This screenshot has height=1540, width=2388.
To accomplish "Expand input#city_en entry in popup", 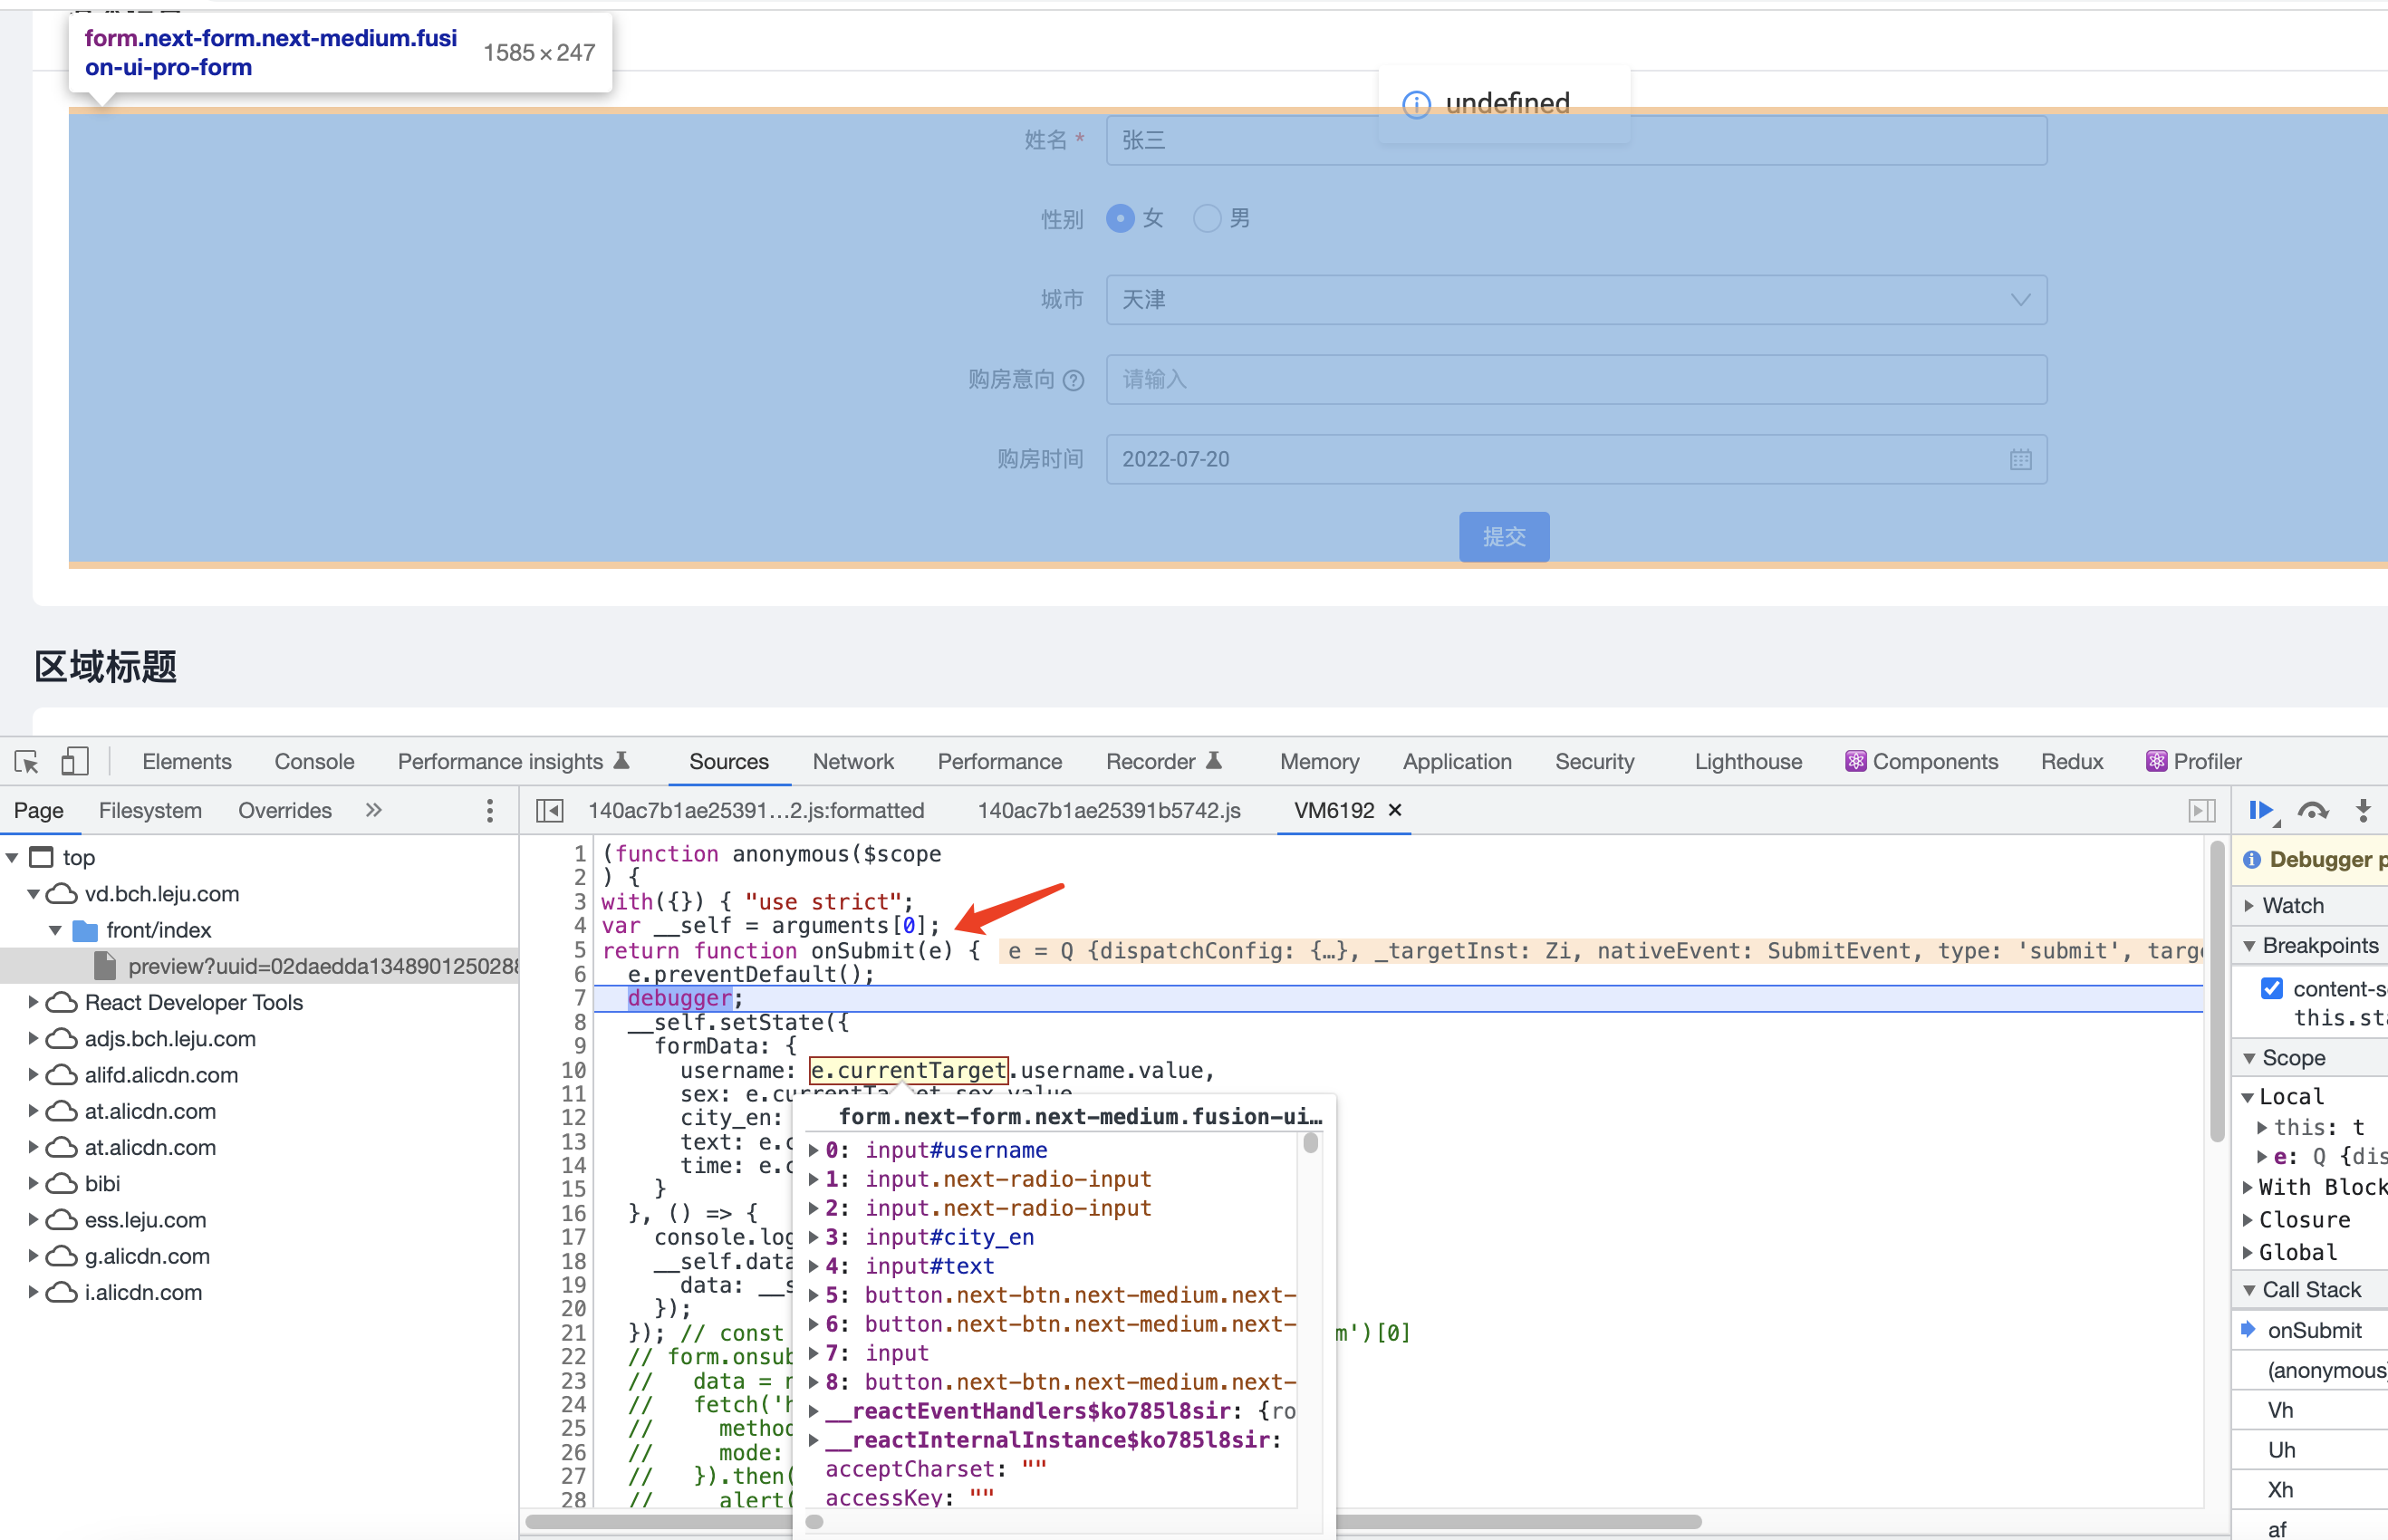I will click(814, 1237).
